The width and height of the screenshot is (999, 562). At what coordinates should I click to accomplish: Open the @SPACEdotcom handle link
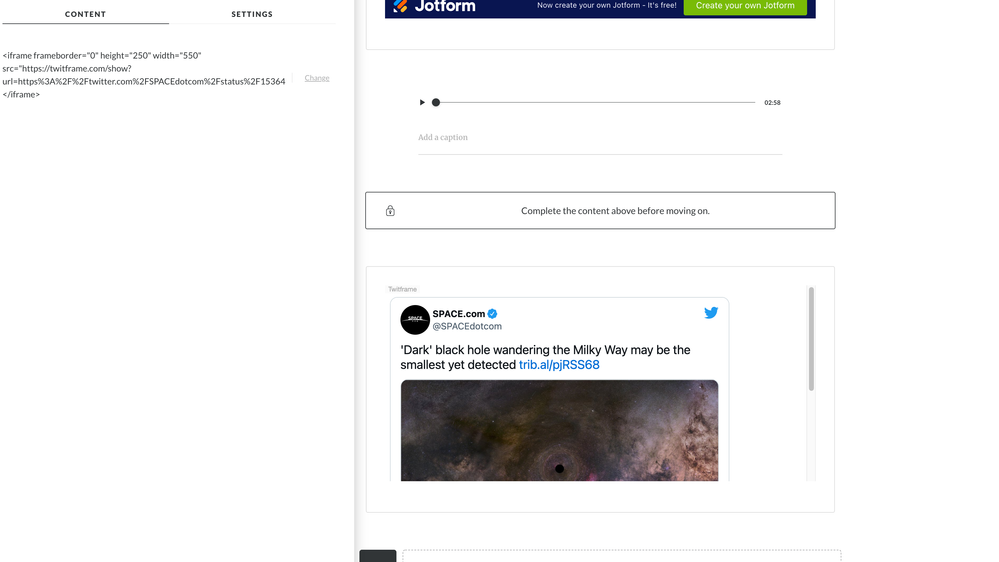pyautogui.click(x=467, y=326)
